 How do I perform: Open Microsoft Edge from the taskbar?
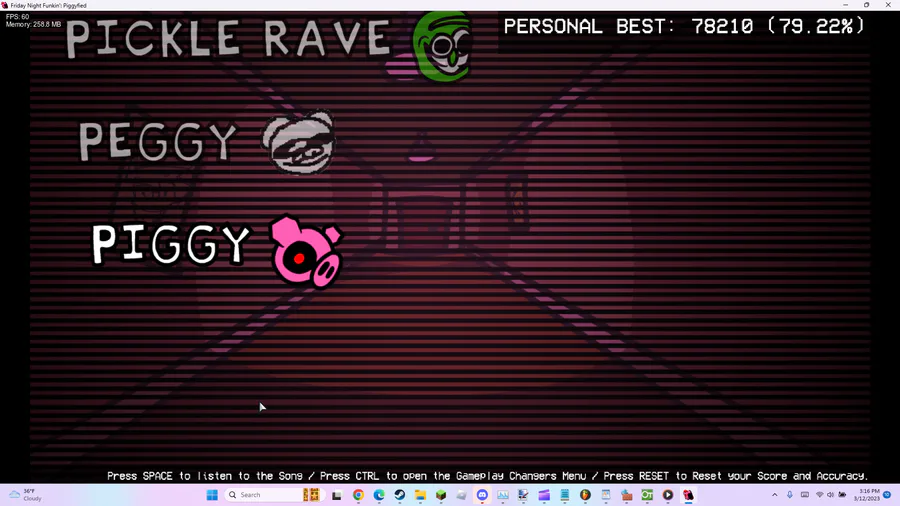(379, 495)
